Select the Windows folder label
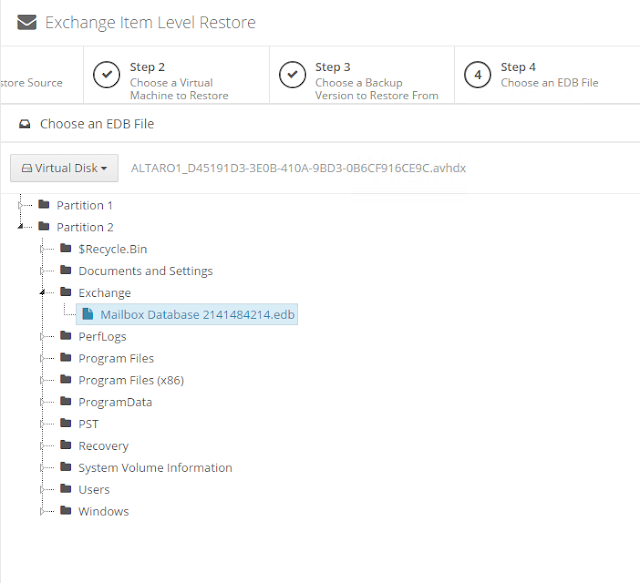640x583 pixels. click(x=103, y=512)
